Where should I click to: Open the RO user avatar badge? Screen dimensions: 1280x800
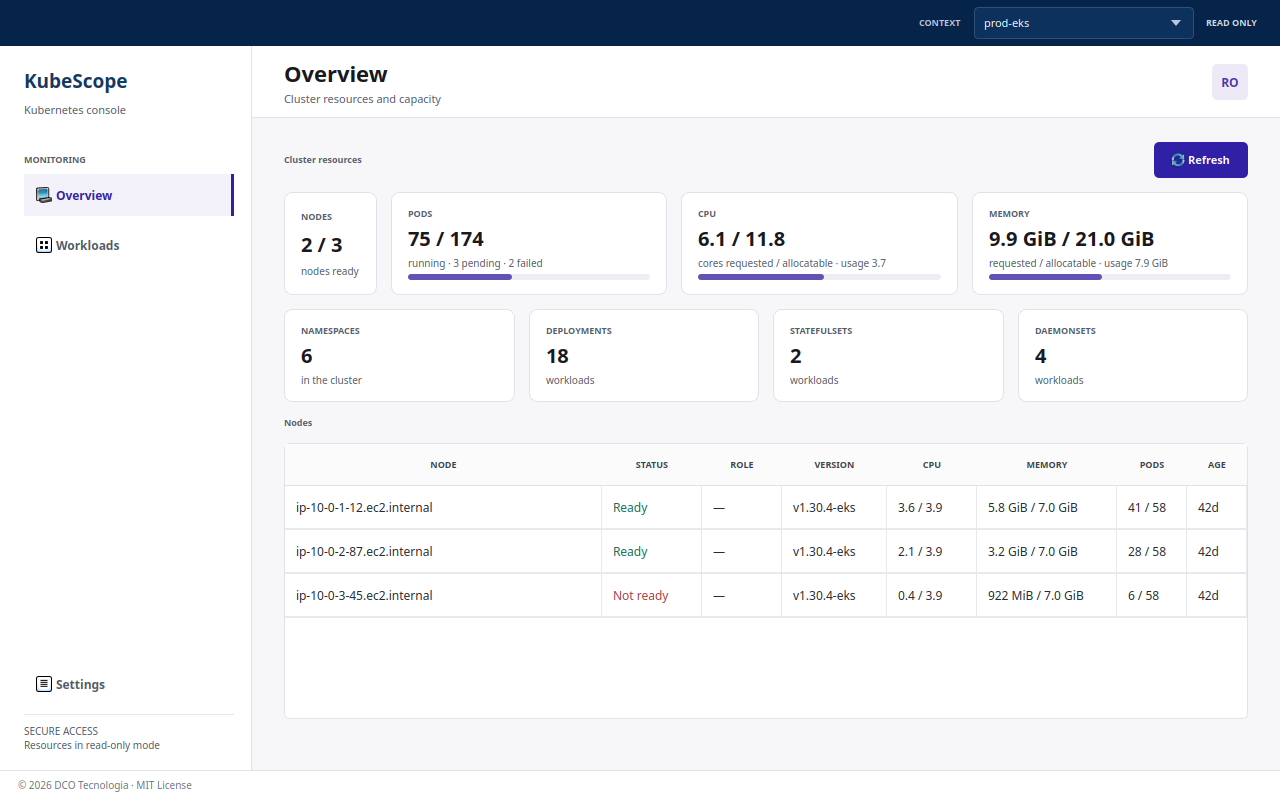(1230, 82)
